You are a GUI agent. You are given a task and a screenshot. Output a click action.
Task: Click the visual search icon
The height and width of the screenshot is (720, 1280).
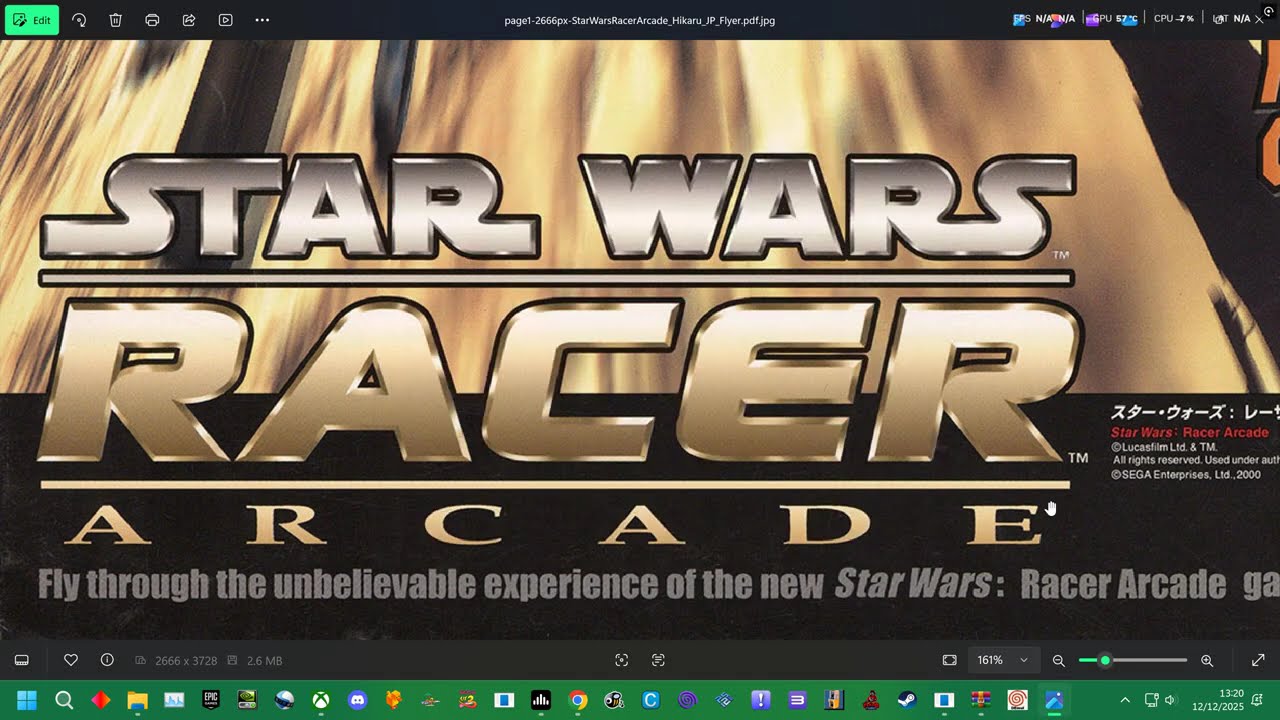point(622,660)
